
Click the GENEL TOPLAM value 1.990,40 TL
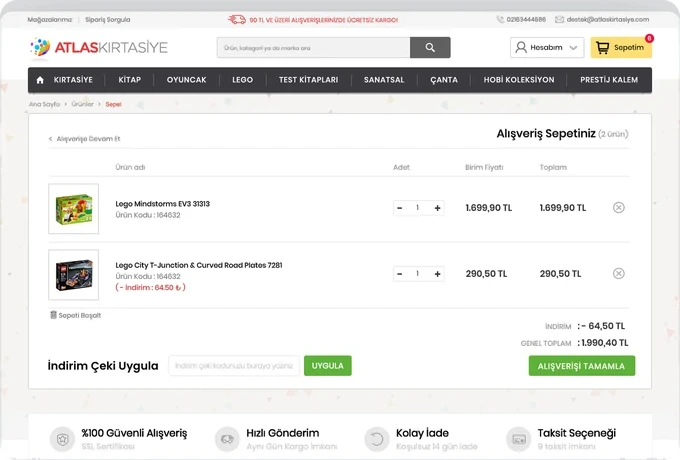pyautogui.click(x=605, y=343)
